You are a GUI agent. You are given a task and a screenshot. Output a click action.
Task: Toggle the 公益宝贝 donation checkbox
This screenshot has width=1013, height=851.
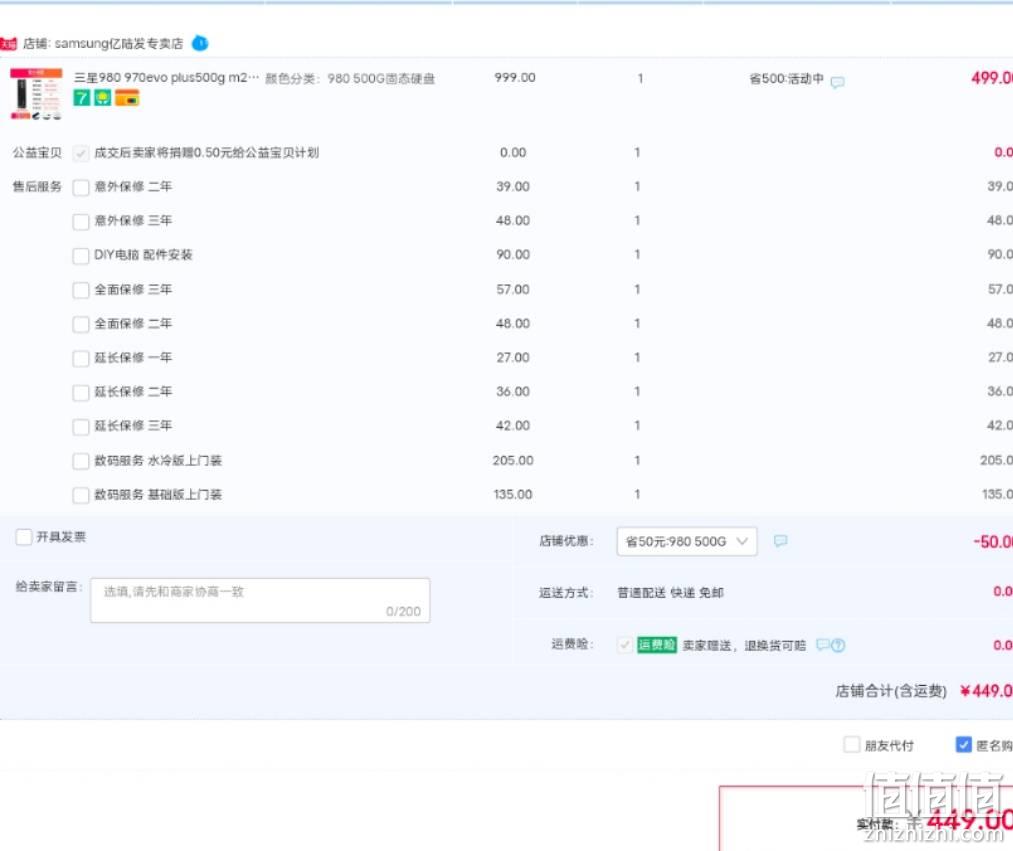[81, 153]
